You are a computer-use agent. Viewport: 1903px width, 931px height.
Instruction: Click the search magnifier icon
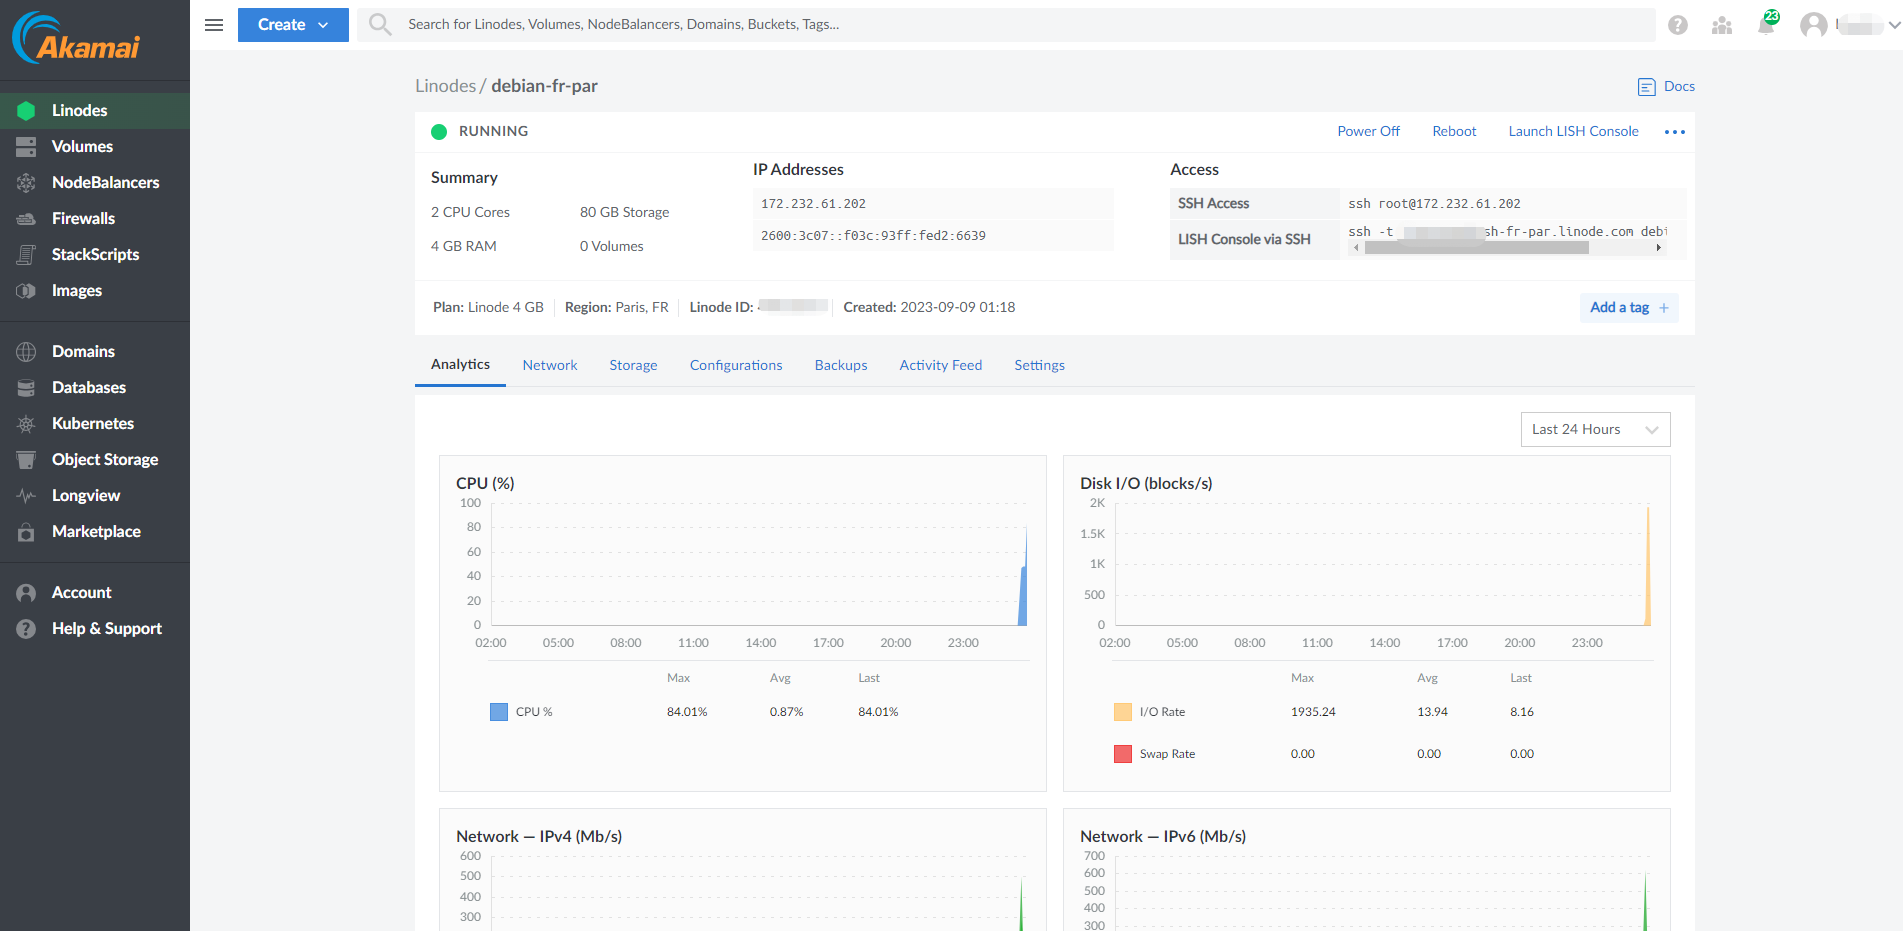380,24
